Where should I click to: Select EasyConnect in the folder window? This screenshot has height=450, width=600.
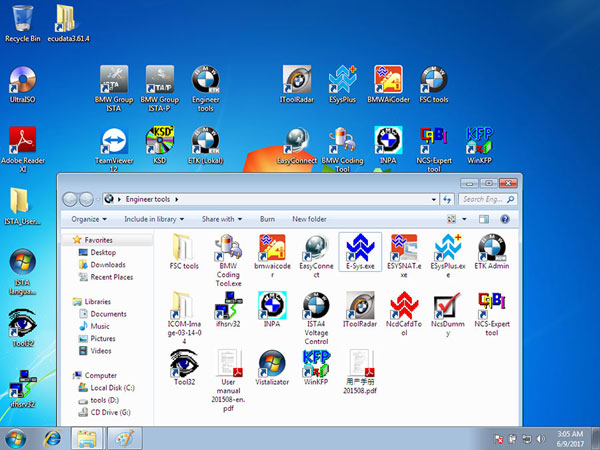(x=316, y=256)
